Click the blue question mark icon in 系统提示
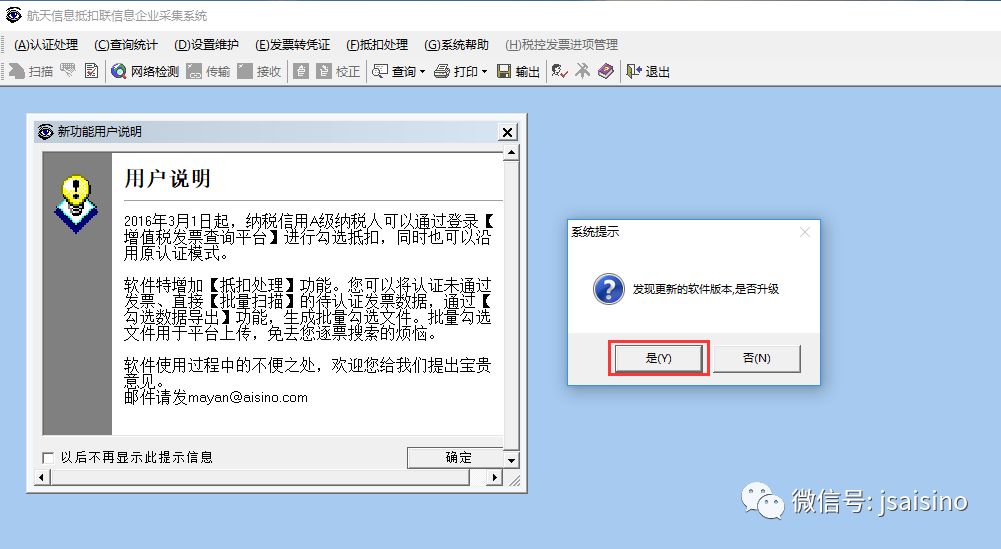Viewport: 1001px width, 549px height. click(x=608, y=289)
